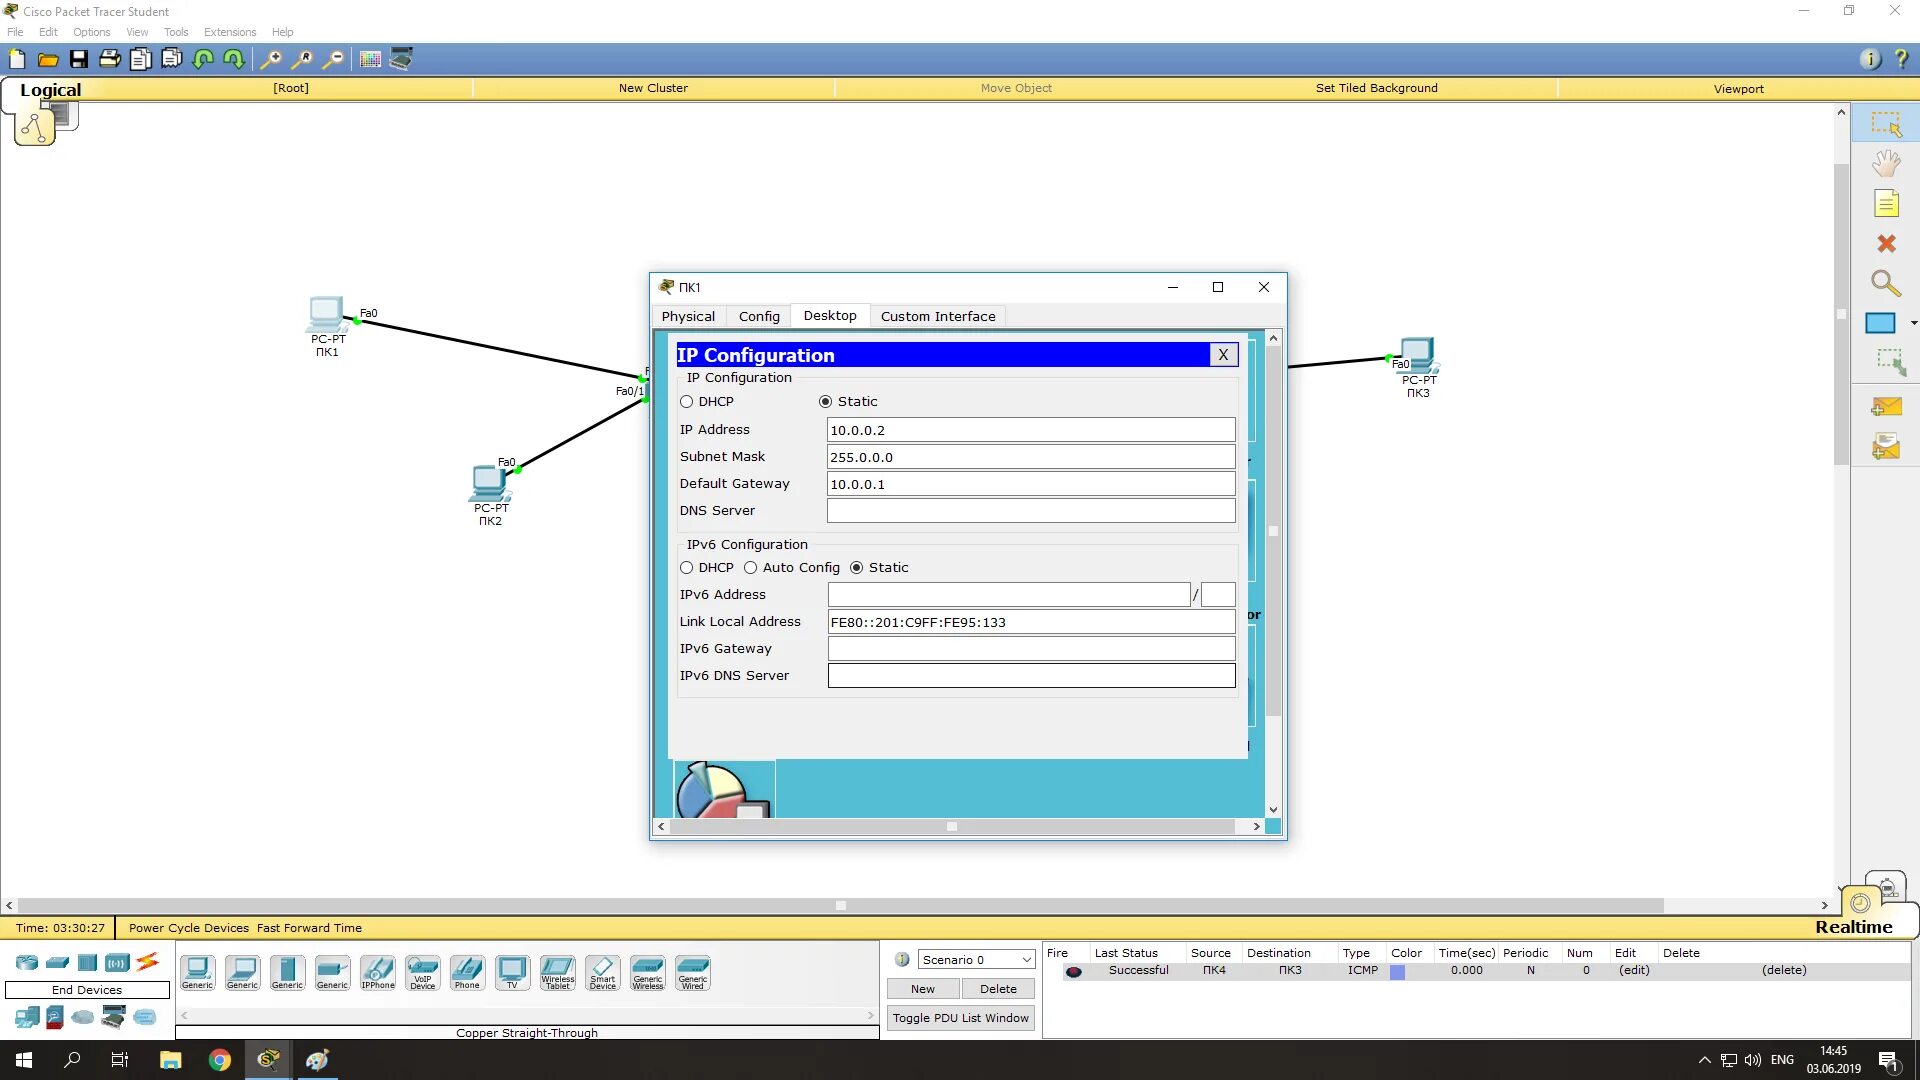Screen dimensions: 1920x1080
Task: Select IPv6 Auto Config radio button
Action: 751,568
